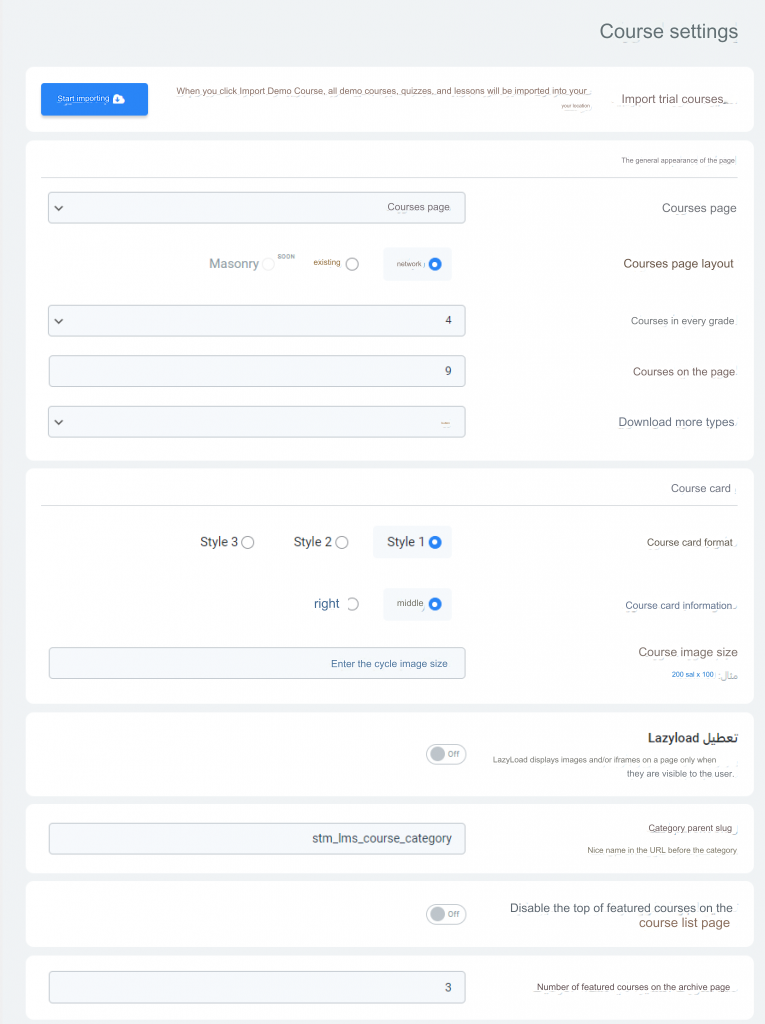The height and width of the screenshot is (1024, 765).
Task: Click the Import trial courses label
Action: tap(673, 99)
